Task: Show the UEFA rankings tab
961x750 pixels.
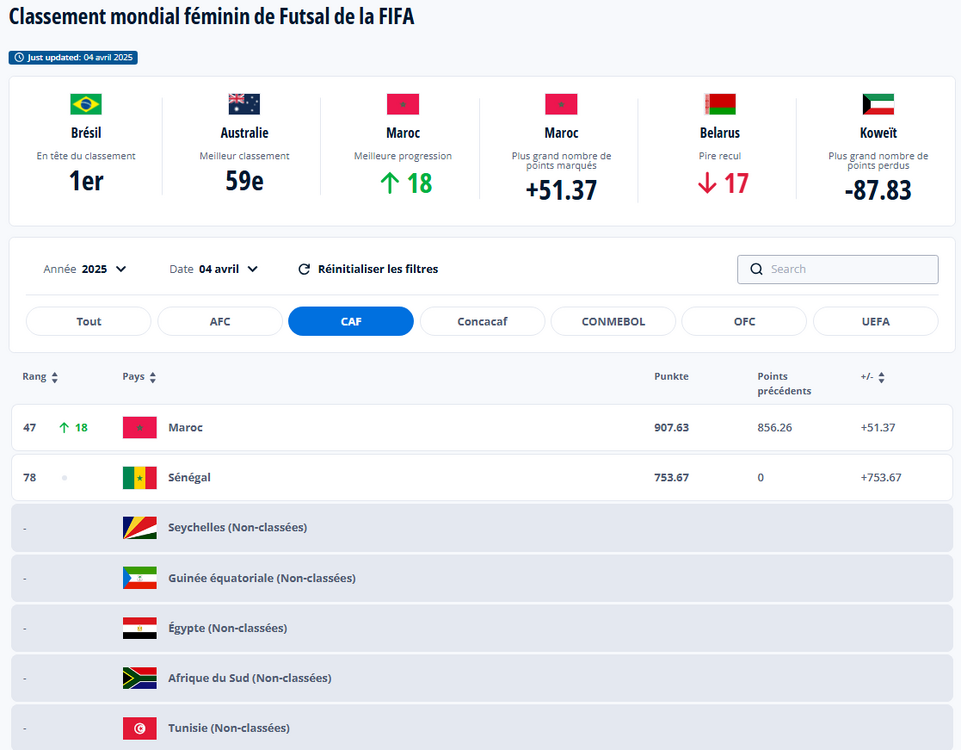Action: pyautogui.click(x=876, y=321)
